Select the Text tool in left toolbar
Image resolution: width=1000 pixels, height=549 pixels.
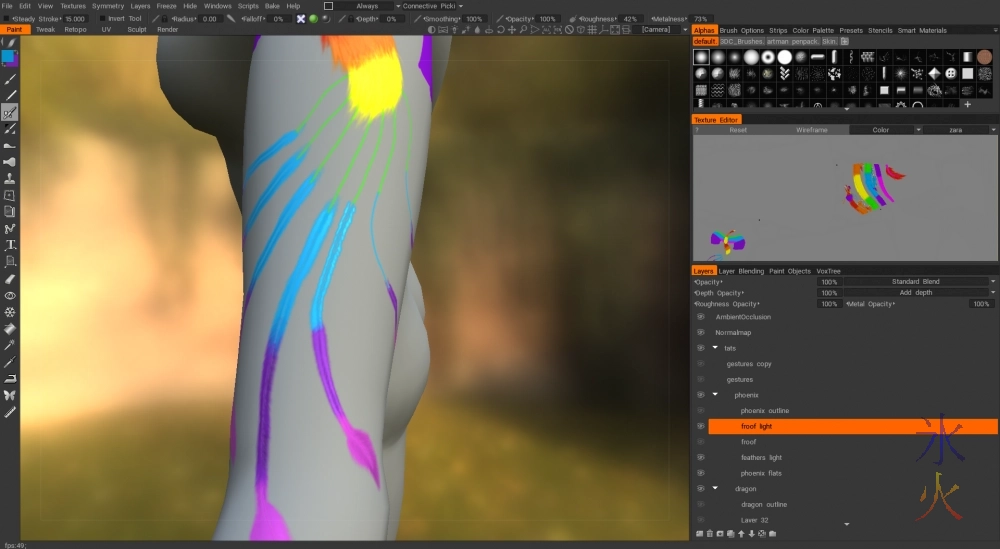point(10,245)
